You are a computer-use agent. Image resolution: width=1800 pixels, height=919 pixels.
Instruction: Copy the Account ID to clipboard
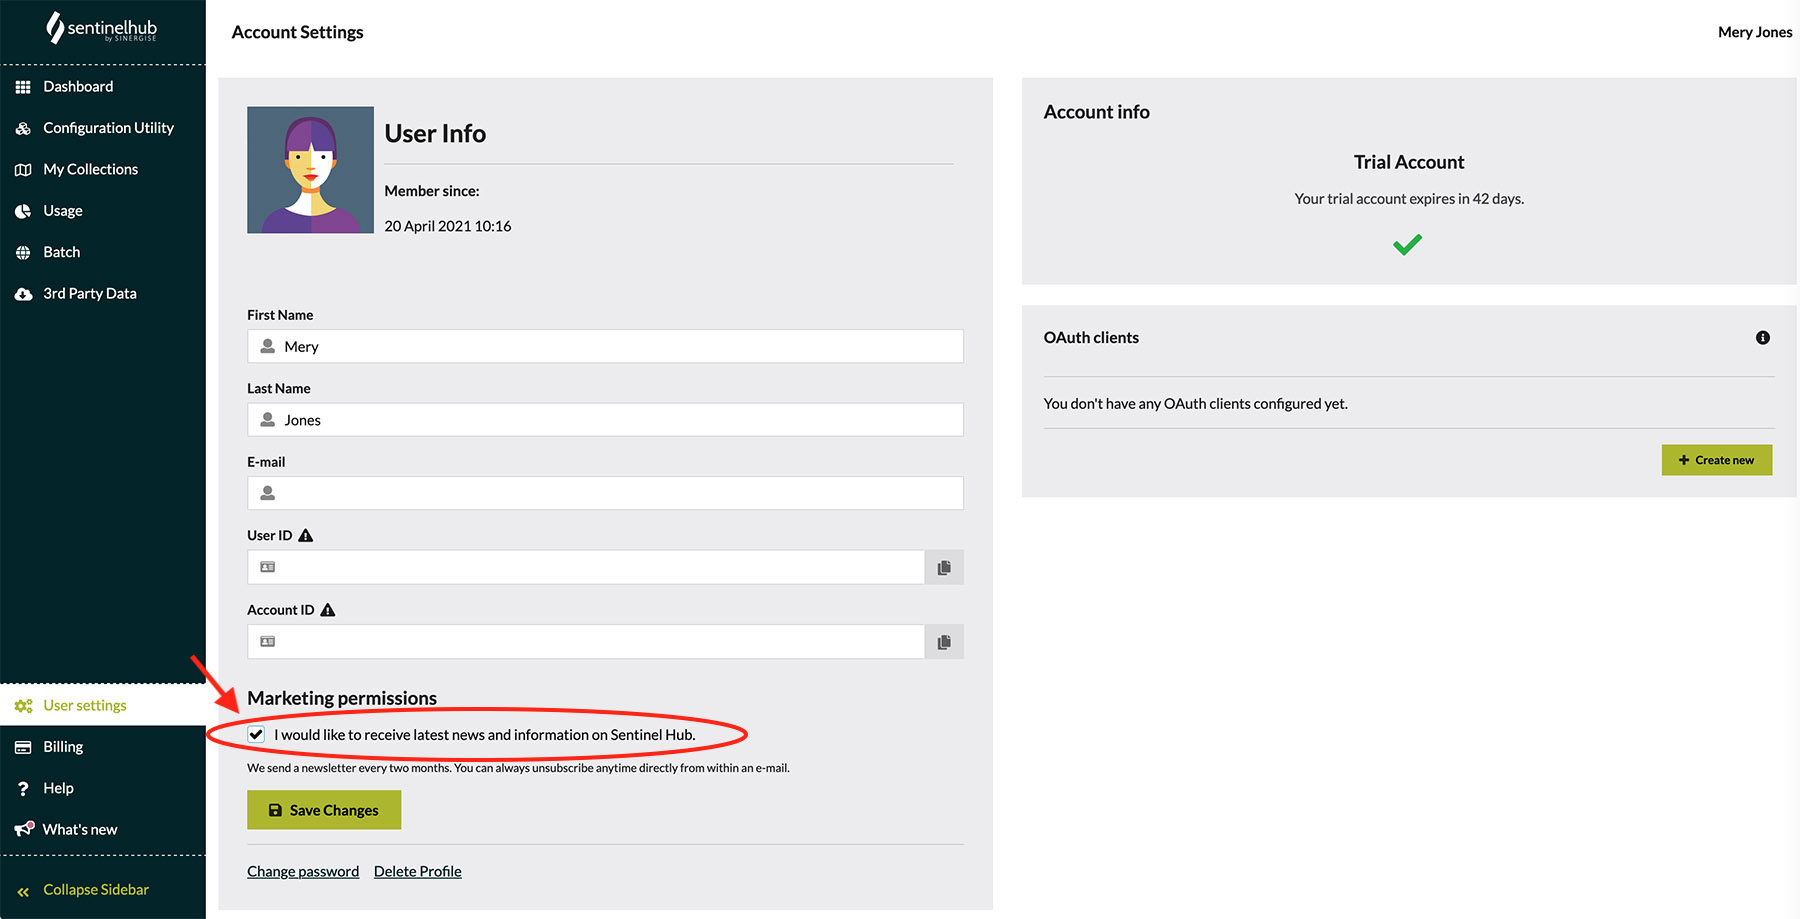pos(943,642)
